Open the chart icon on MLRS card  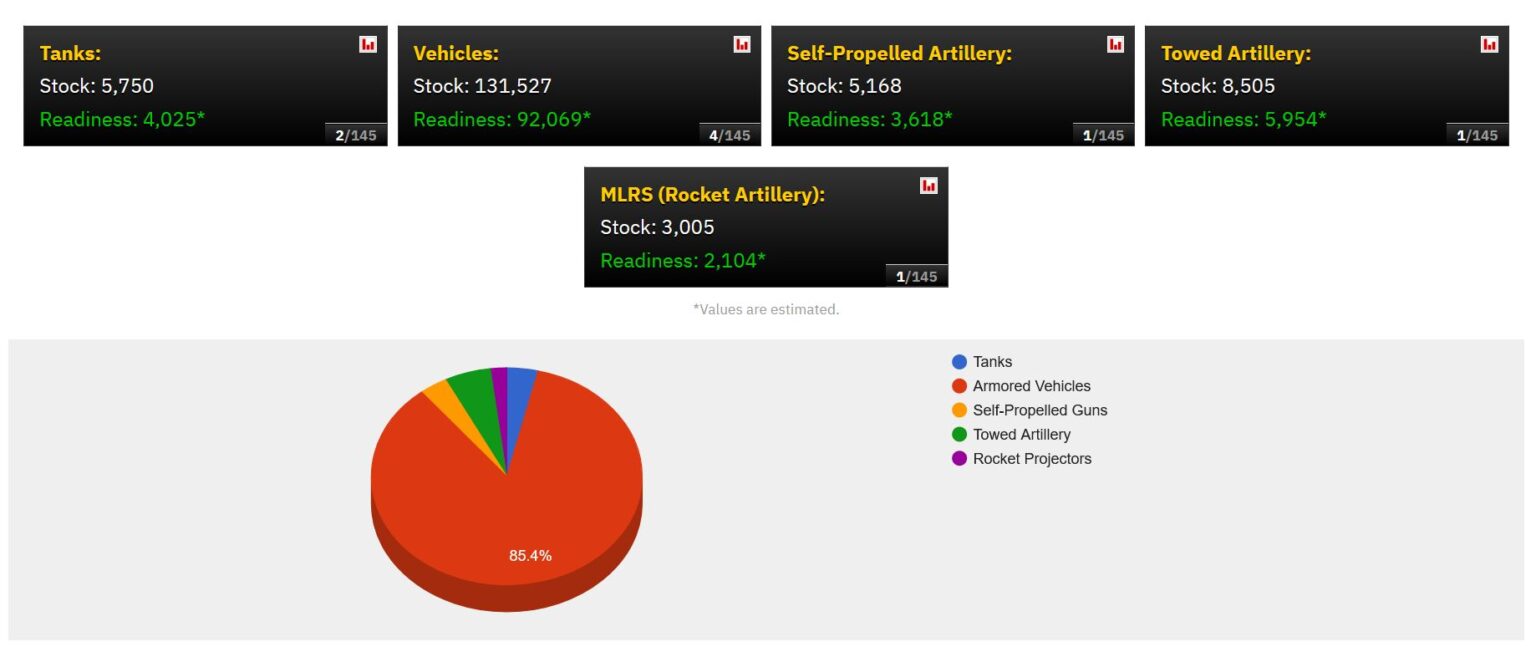pos(927,186)
